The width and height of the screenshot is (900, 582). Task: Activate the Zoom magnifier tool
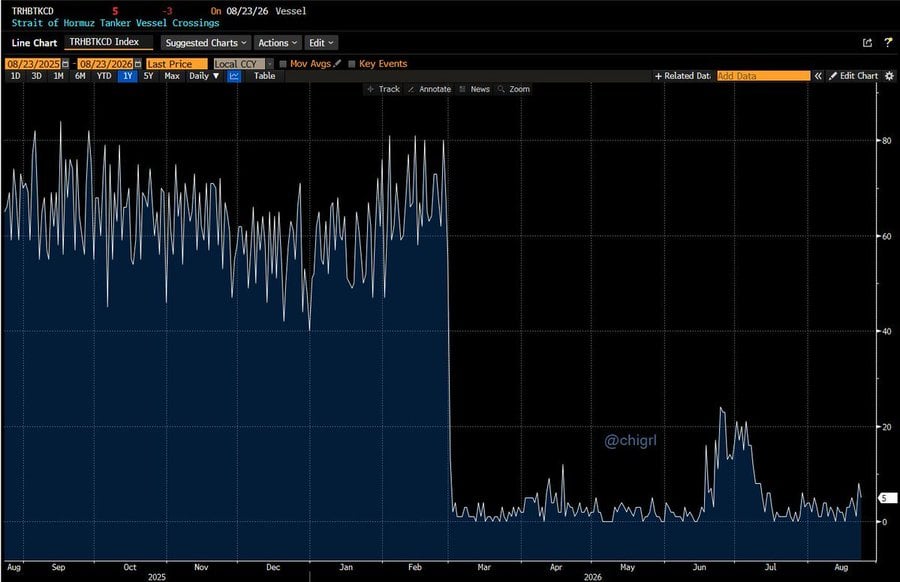click(x=514, y=89)
